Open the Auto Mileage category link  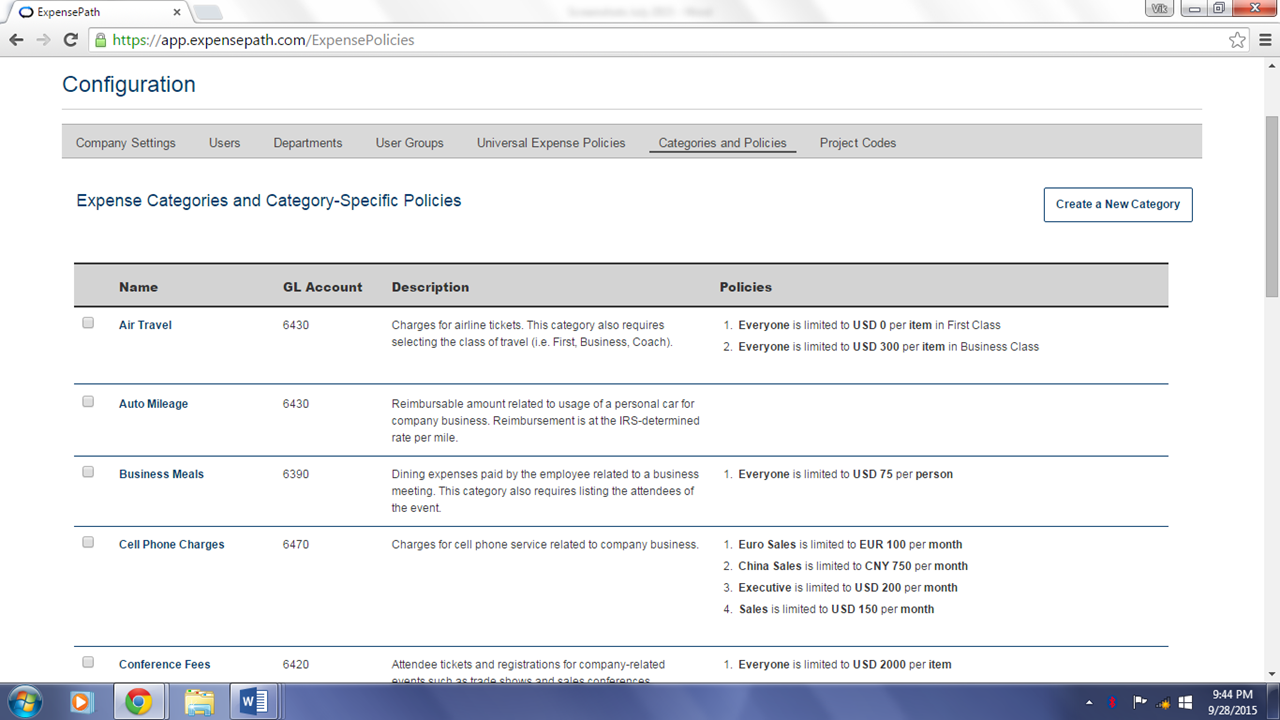153,404
